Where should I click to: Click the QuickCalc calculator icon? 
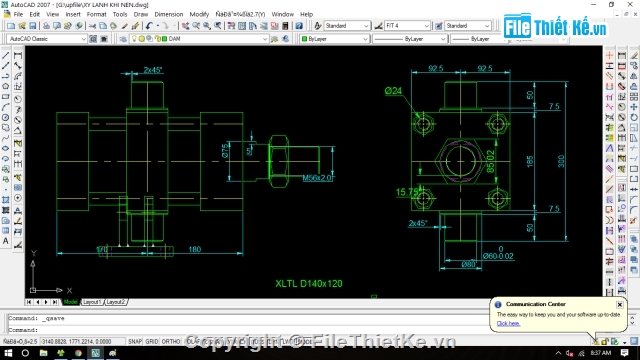coord(285,26)
